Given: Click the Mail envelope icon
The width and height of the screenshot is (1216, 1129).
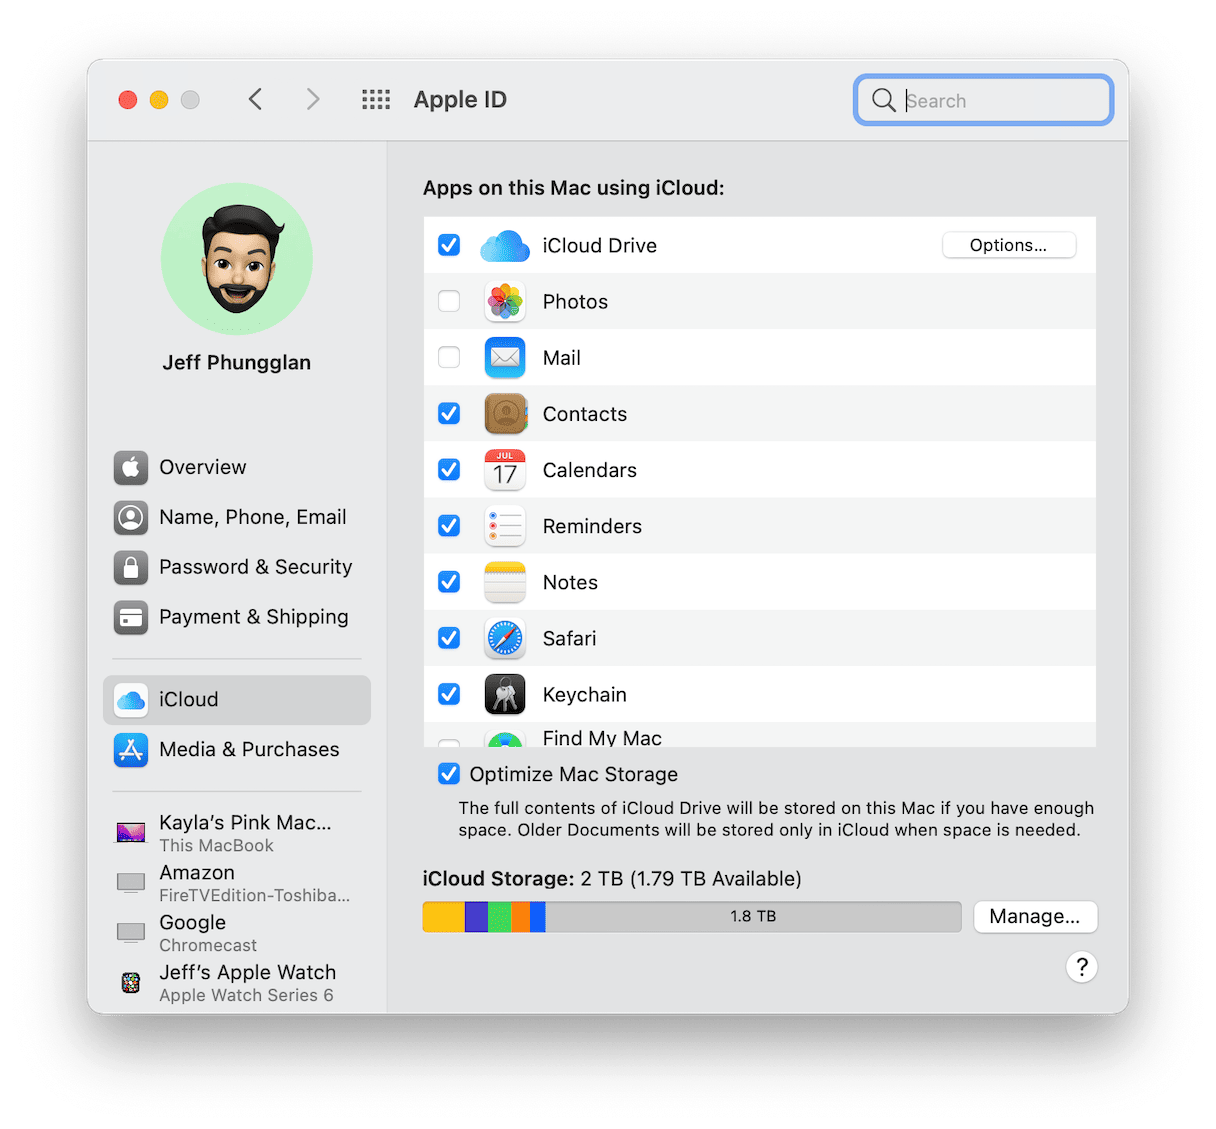Looking at the screenshot, I should point(505,357).
